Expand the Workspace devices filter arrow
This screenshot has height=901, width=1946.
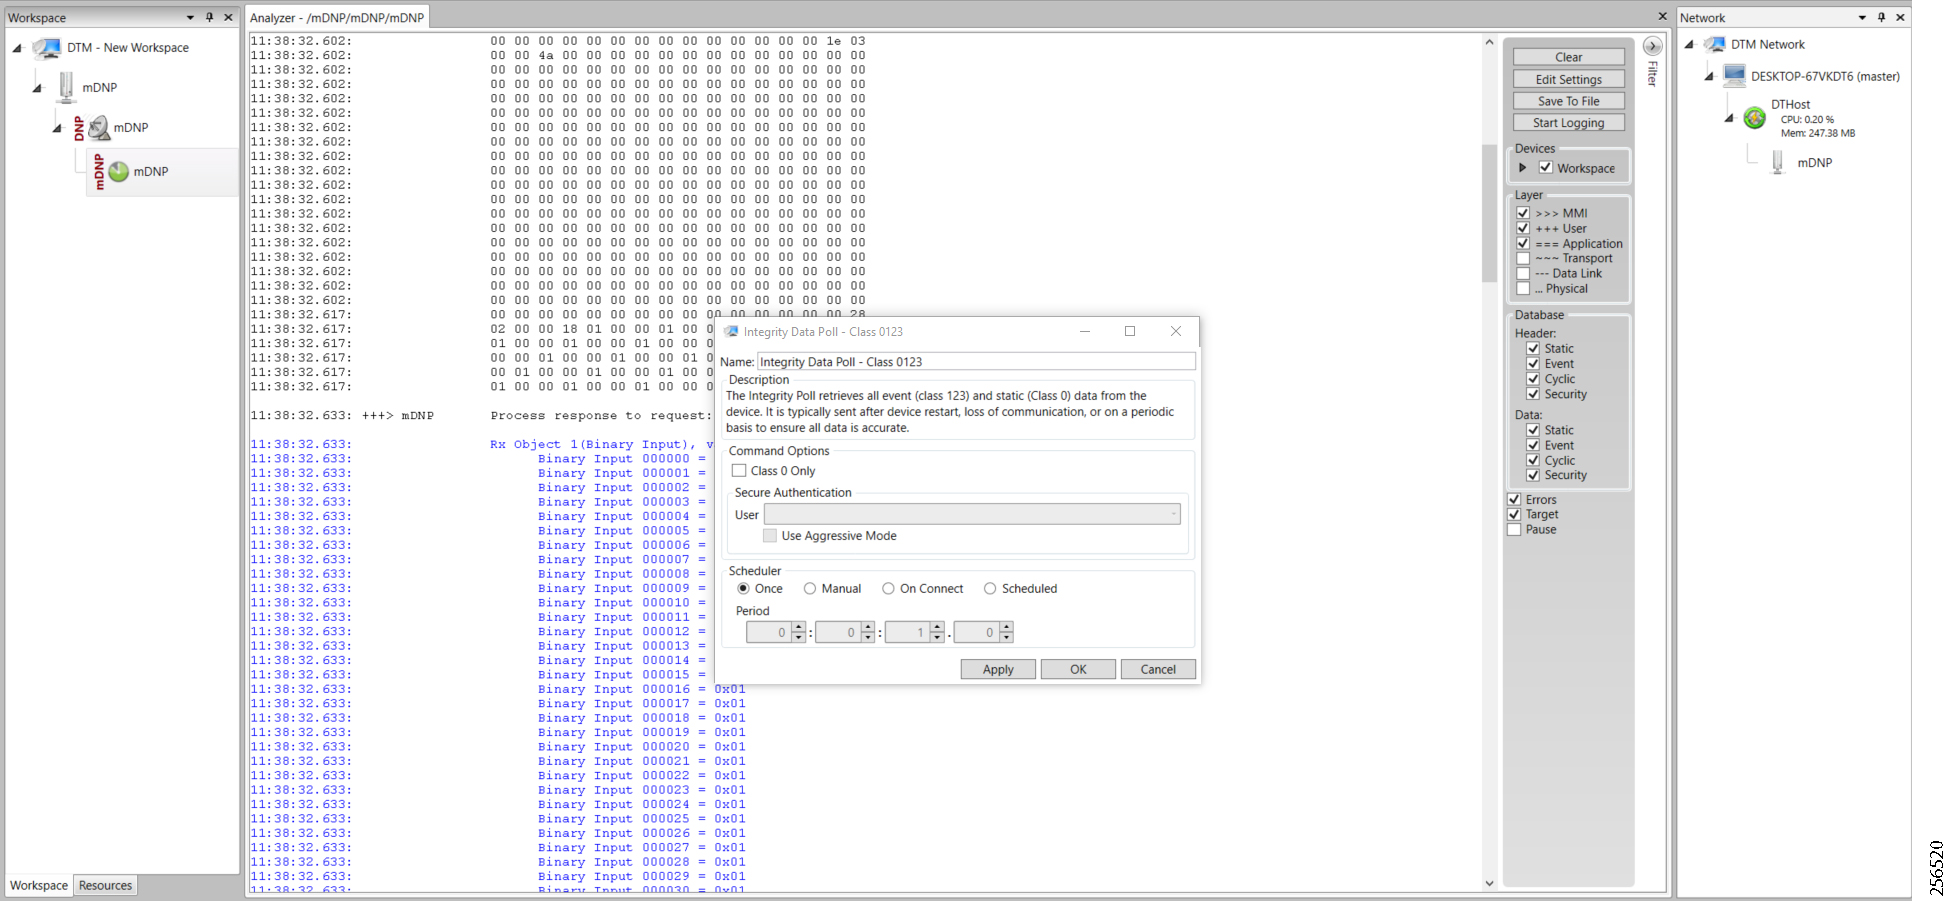pyautogui.click(x=1523, y=168)
